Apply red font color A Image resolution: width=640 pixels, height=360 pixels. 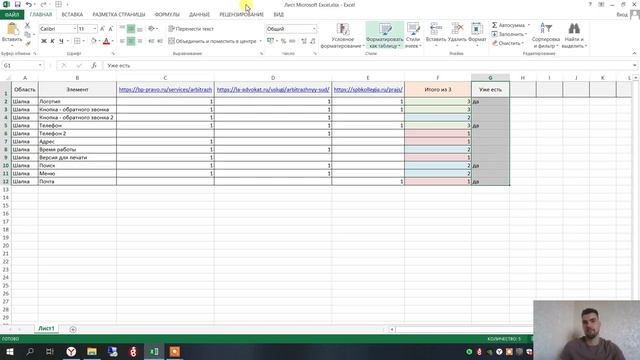coord(107,41)
